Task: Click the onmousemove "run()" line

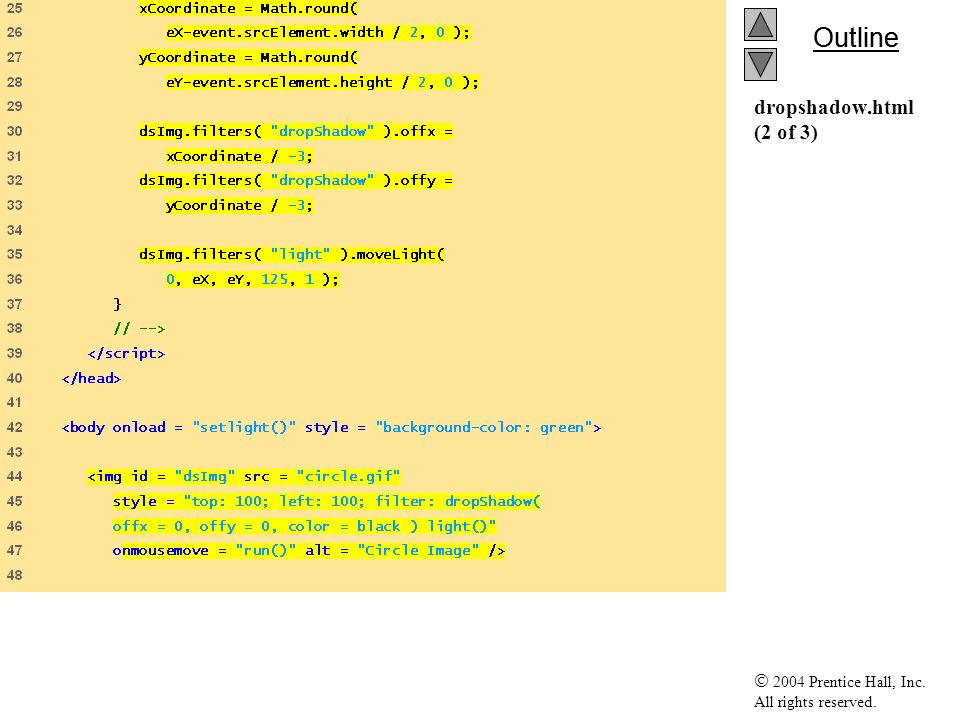Action: pos(309,550)
